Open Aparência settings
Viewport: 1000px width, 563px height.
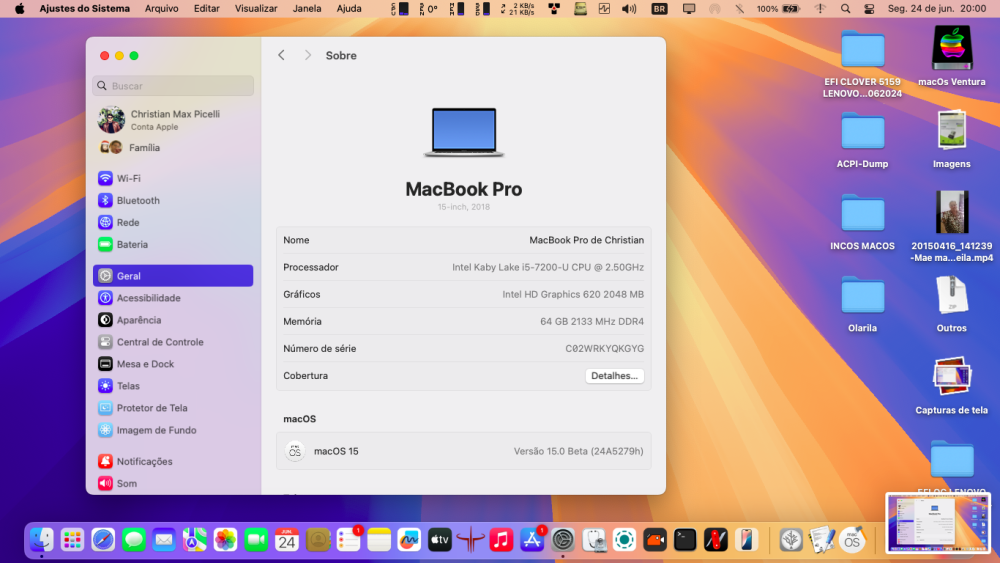(x=173, y=320)
